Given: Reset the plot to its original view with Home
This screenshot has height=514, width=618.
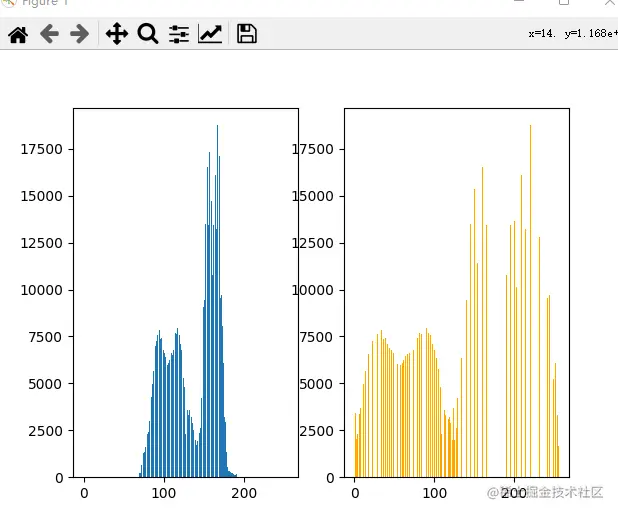Looking at the screenshot, I should pyautogui.click(x=18, y=34).
